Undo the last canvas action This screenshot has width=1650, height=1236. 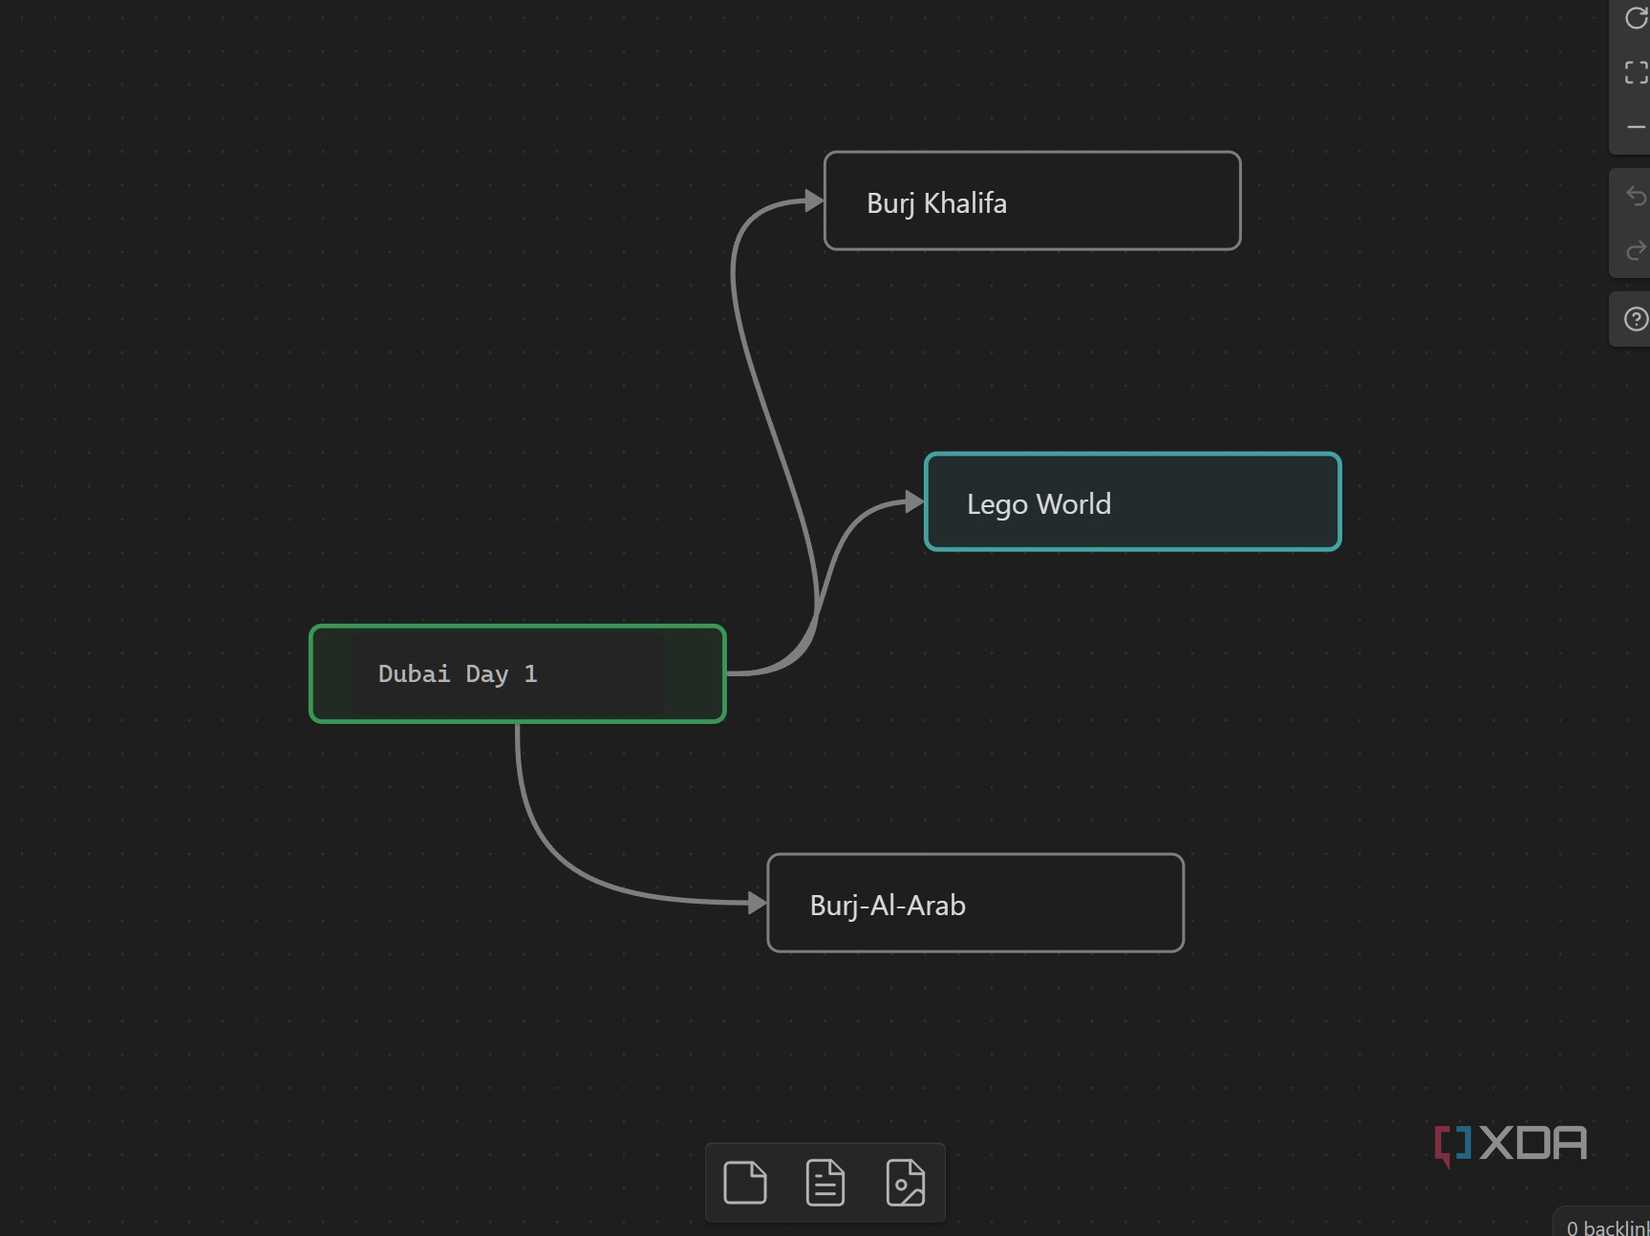pos(1635,196)
